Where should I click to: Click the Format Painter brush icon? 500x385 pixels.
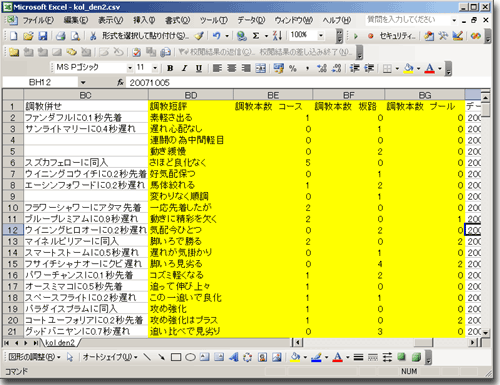coord(199,35)
